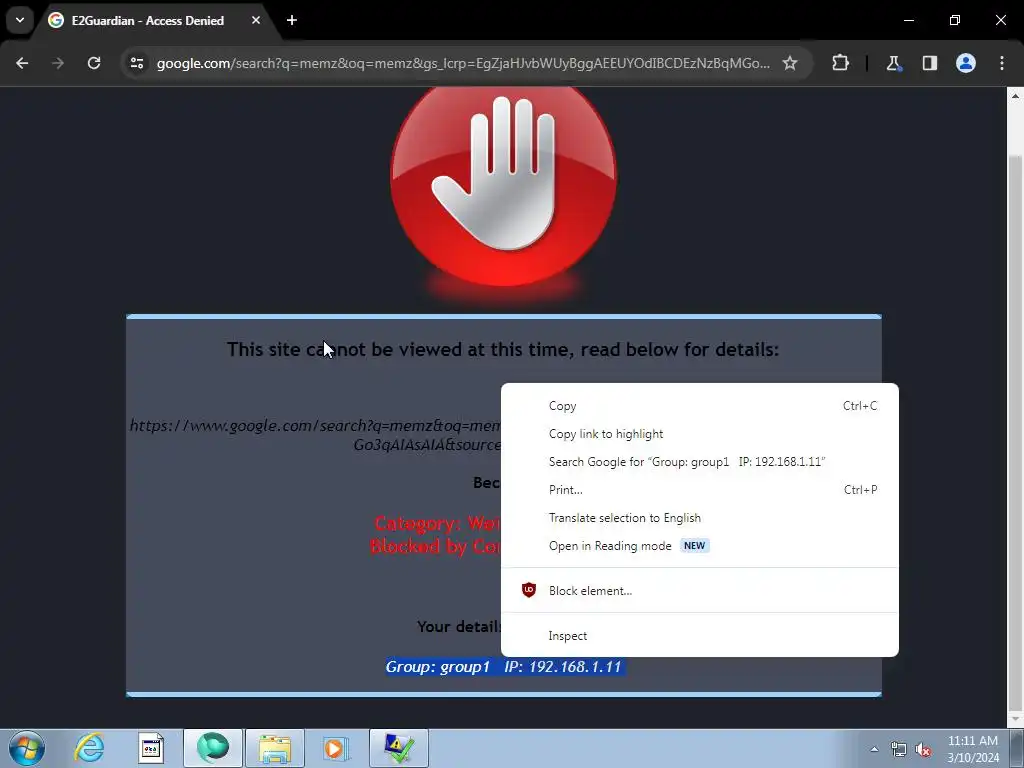
Task: Choose Translate selection to English
Action: click(x=699, y=518)
